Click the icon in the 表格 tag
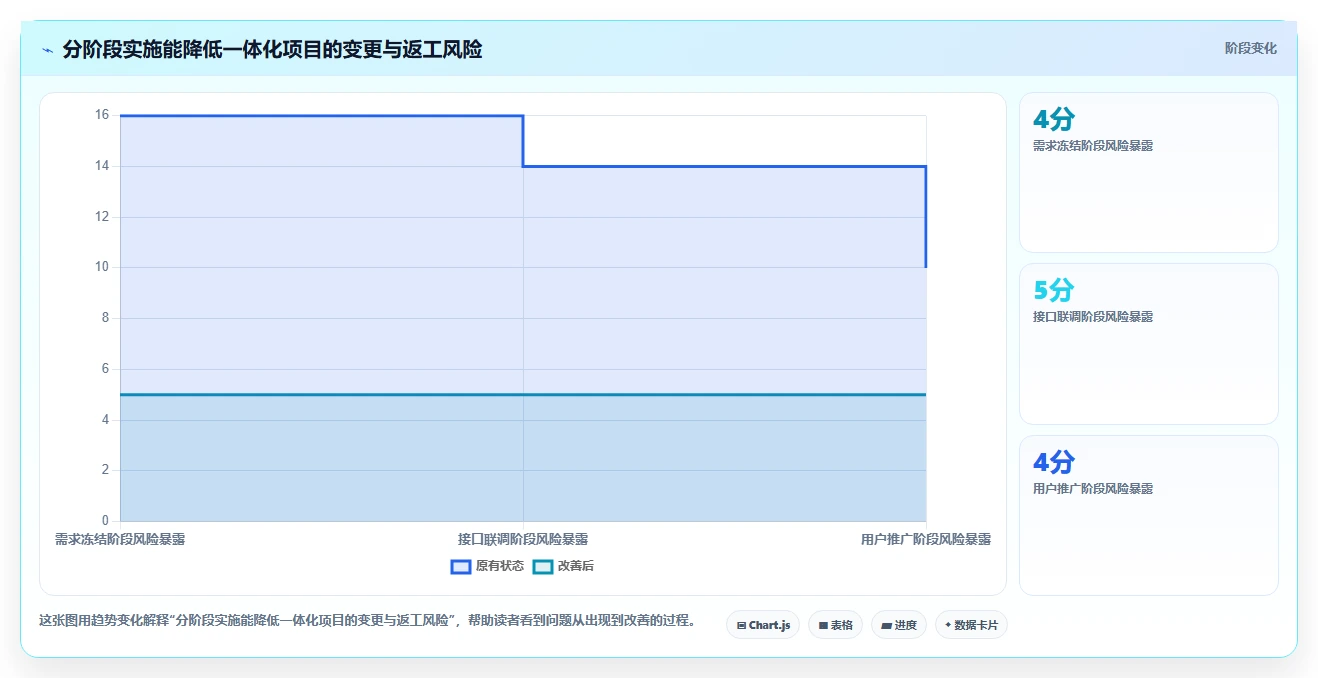Image resolution: width=1318 pixels, height=678 pixels. click(823, 625)
